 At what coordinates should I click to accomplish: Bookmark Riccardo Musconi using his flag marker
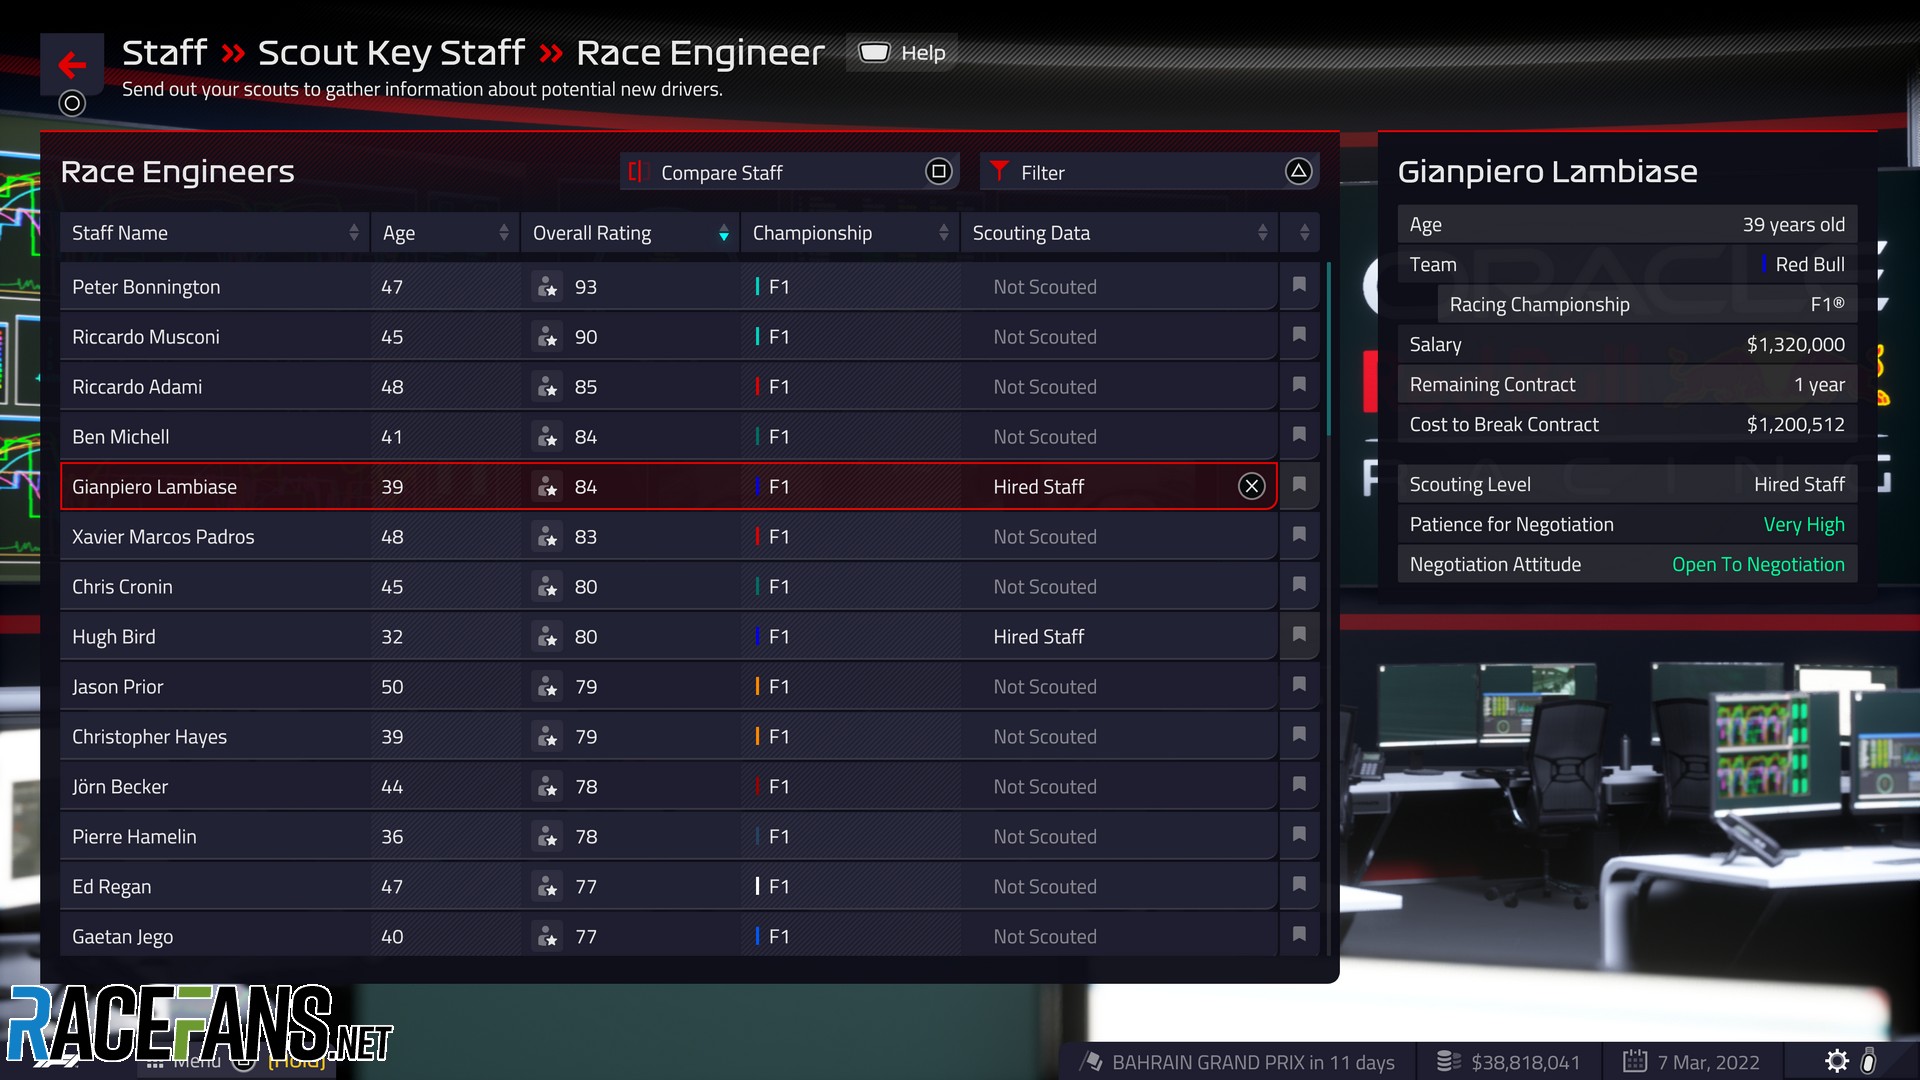[x=1299, y=336]
